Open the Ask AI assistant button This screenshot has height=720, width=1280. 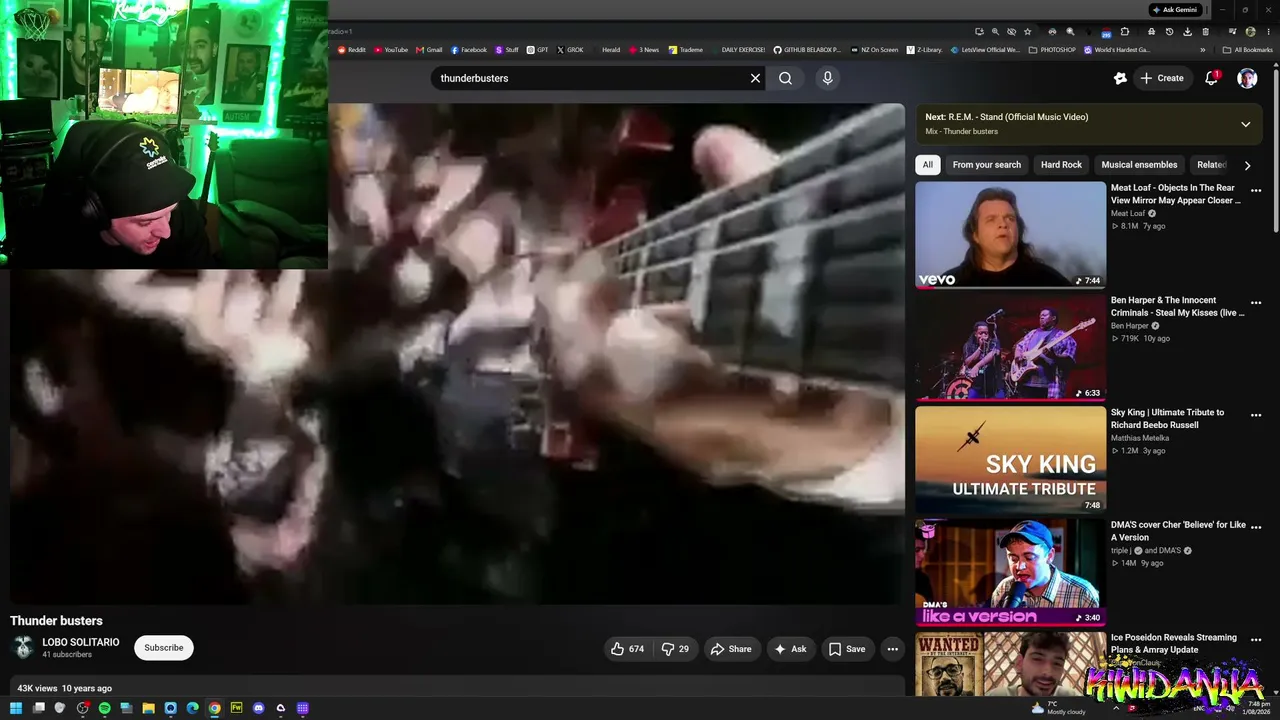point(790,649)
